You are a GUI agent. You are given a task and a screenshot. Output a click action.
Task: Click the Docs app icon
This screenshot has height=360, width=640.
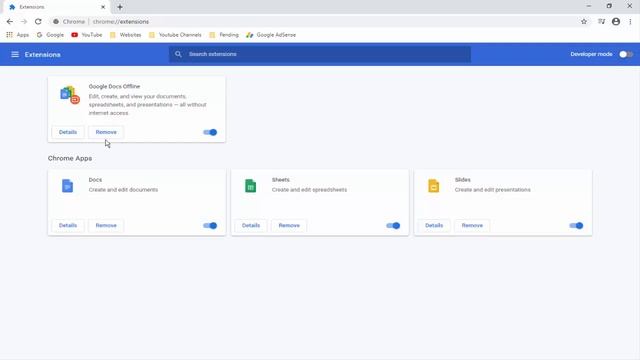(x=67, y=186)
